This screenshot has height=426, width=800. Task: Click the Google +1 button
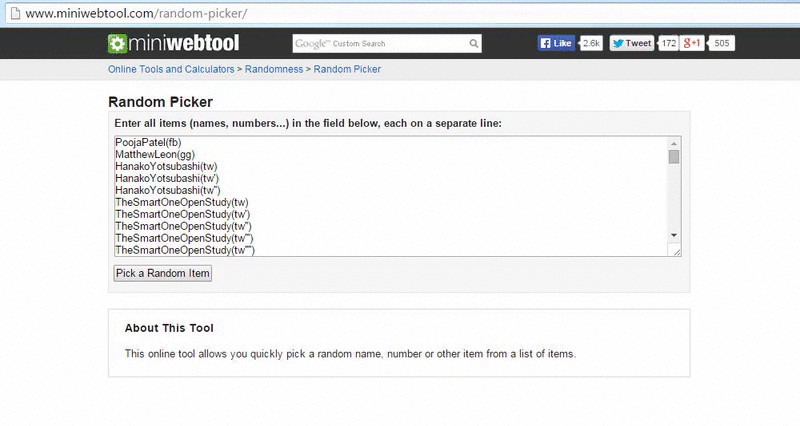[692, 43]
